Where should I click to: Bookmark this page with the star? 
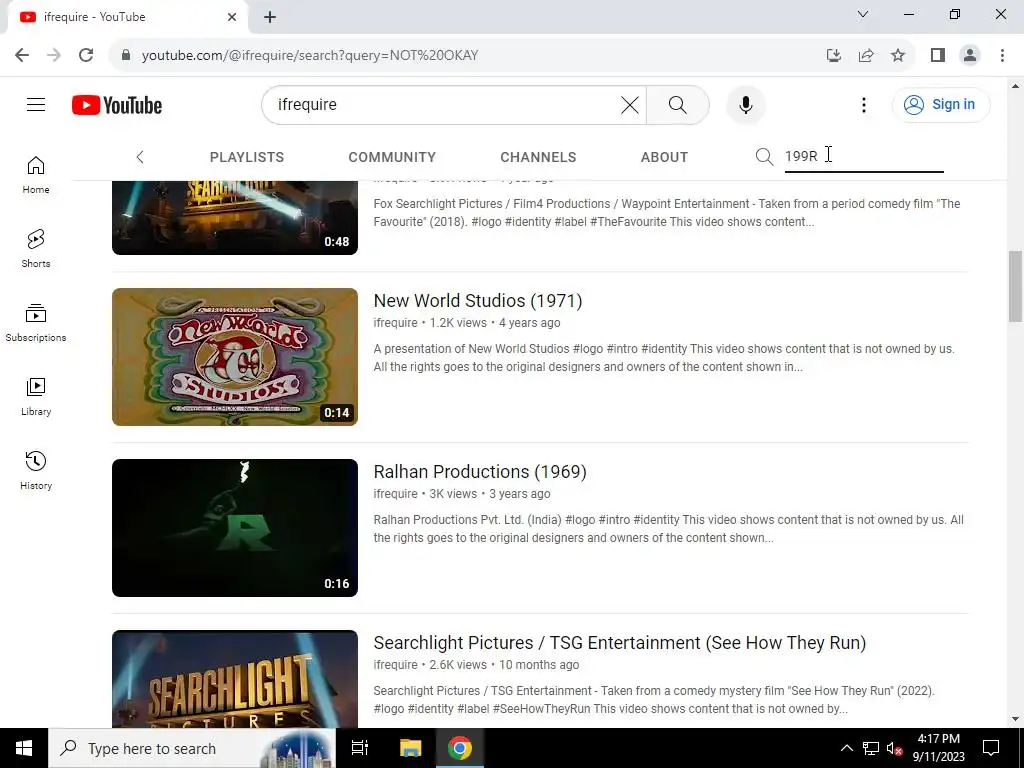pyautogui.click(x=898, y=55)
